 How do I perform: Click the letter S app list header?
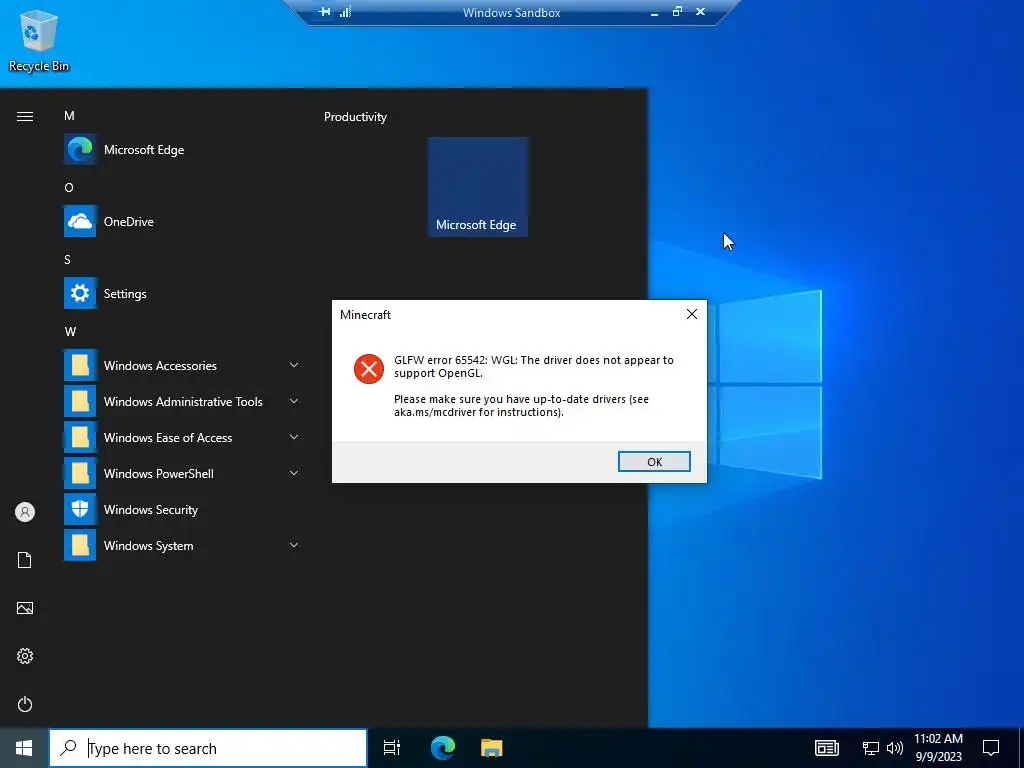[67, 259]
